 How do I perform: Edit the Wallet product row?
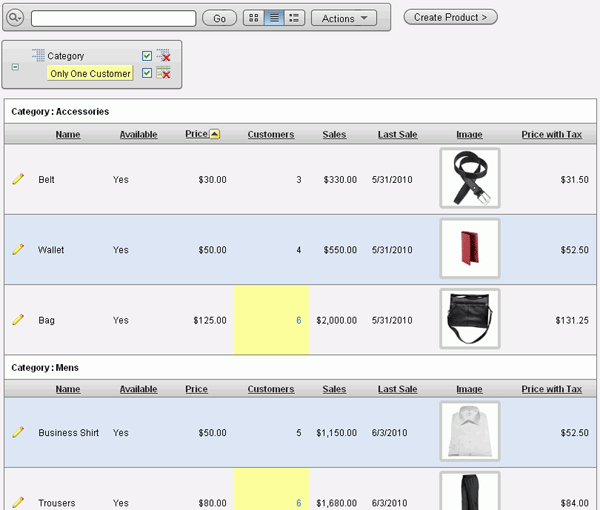pyautogui.click(x=18, y=249)
